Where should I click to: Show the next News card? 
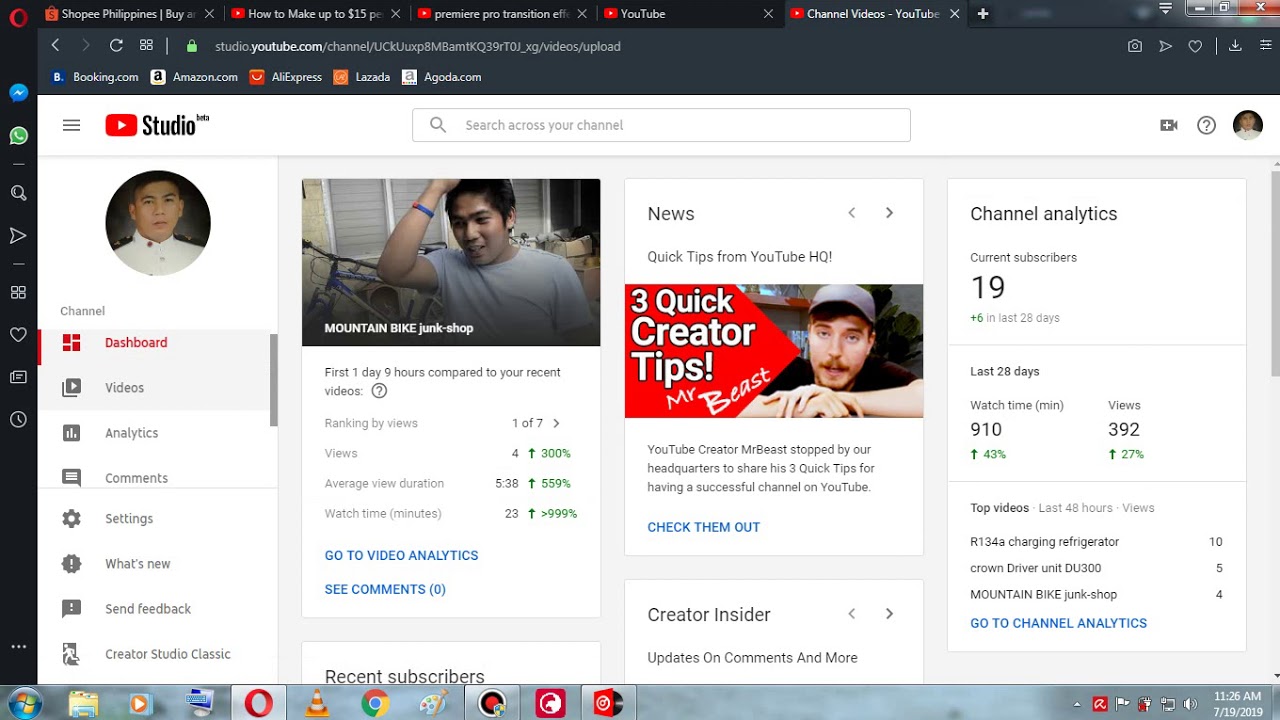(889, 213)
